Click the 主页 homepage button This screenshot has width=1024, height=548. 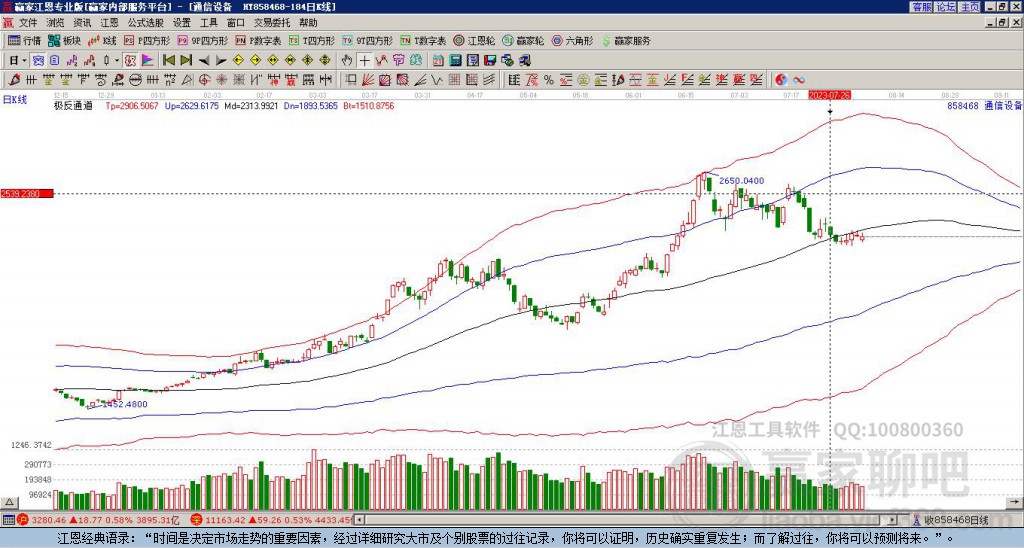pyautogui.click(x=970, y=7)
